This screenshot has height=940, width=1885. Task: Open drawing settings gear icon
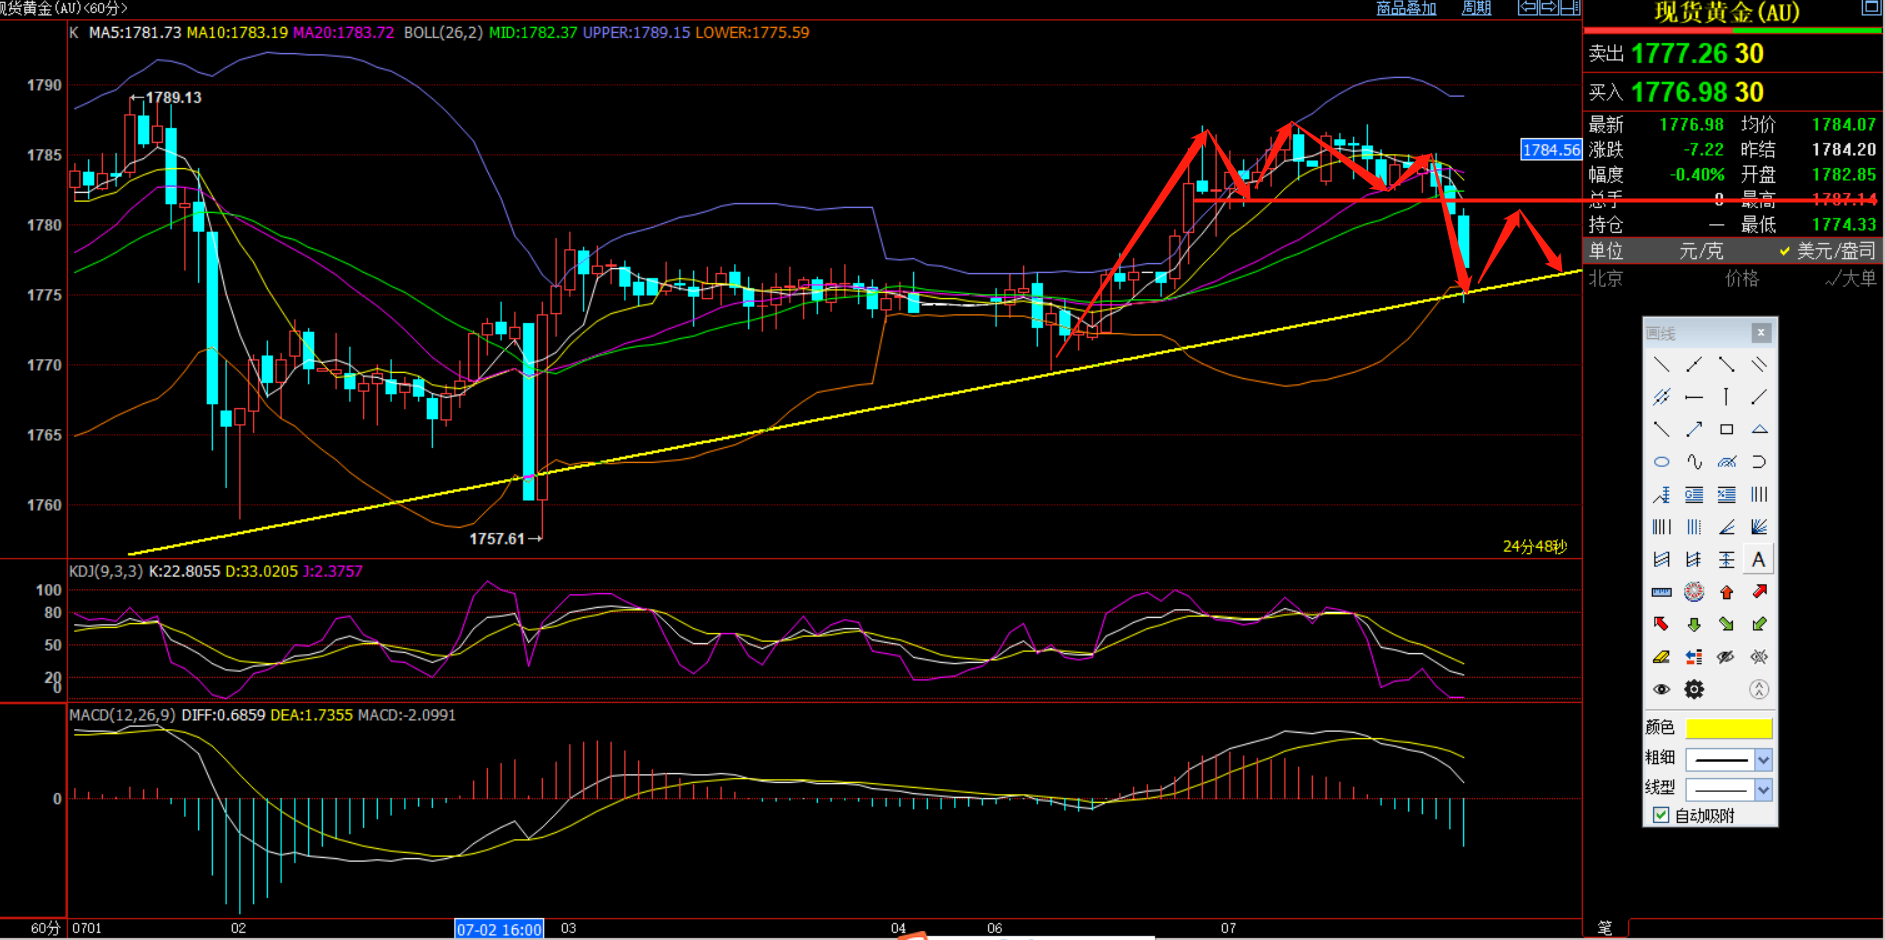pyautogui.click(x=1694, y=689)
